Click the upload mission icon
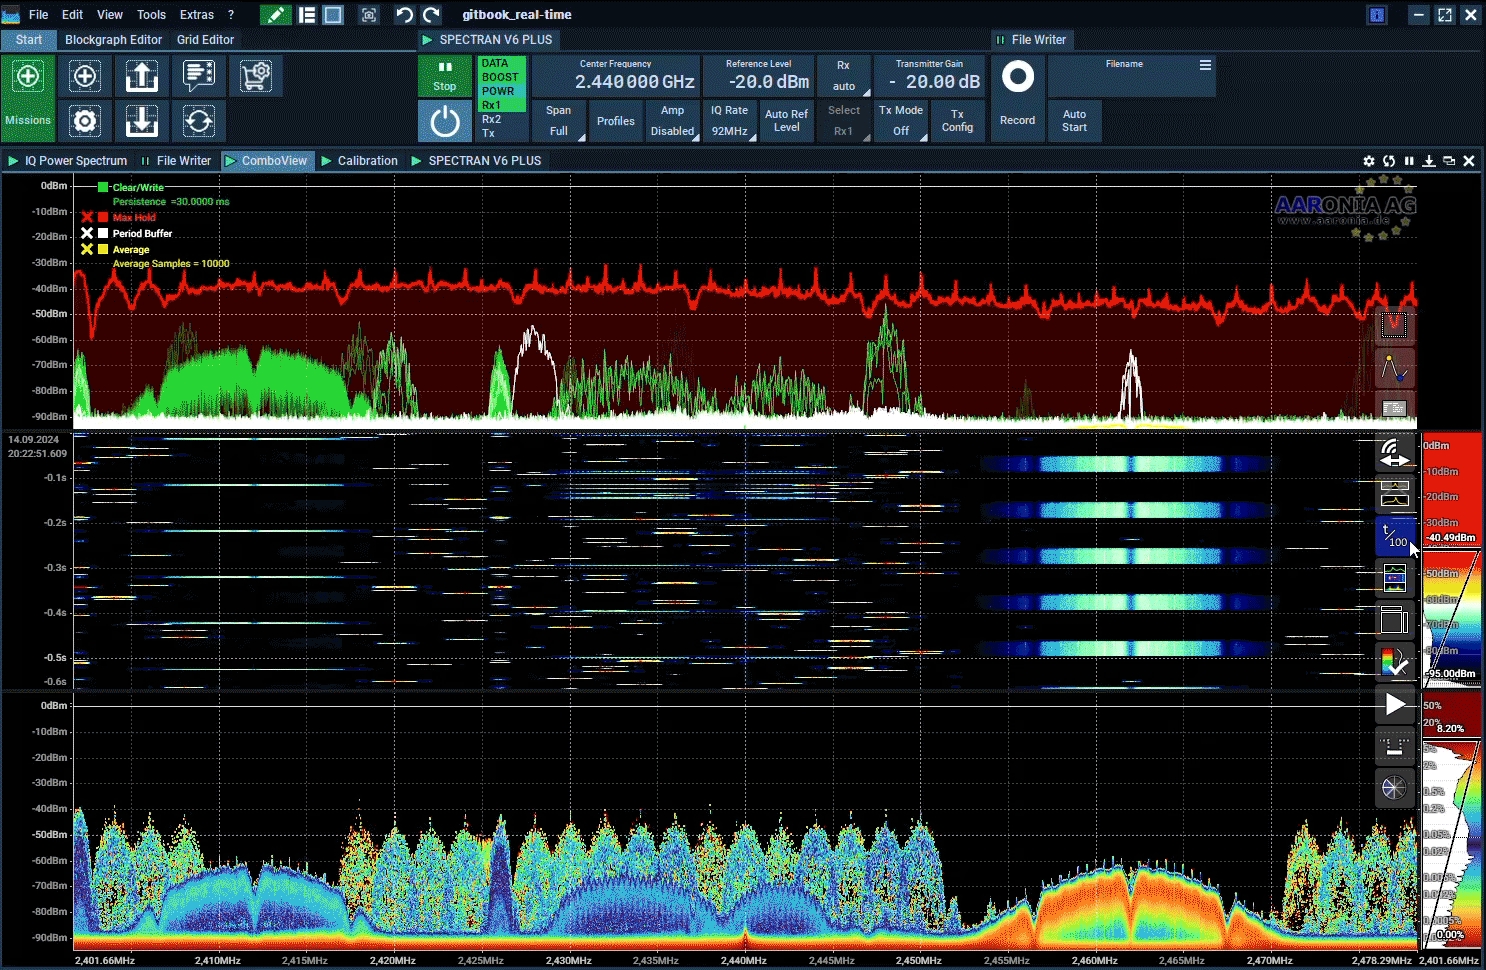The width and height of the screenshot is (1486, 970). [x=142, y=77]
